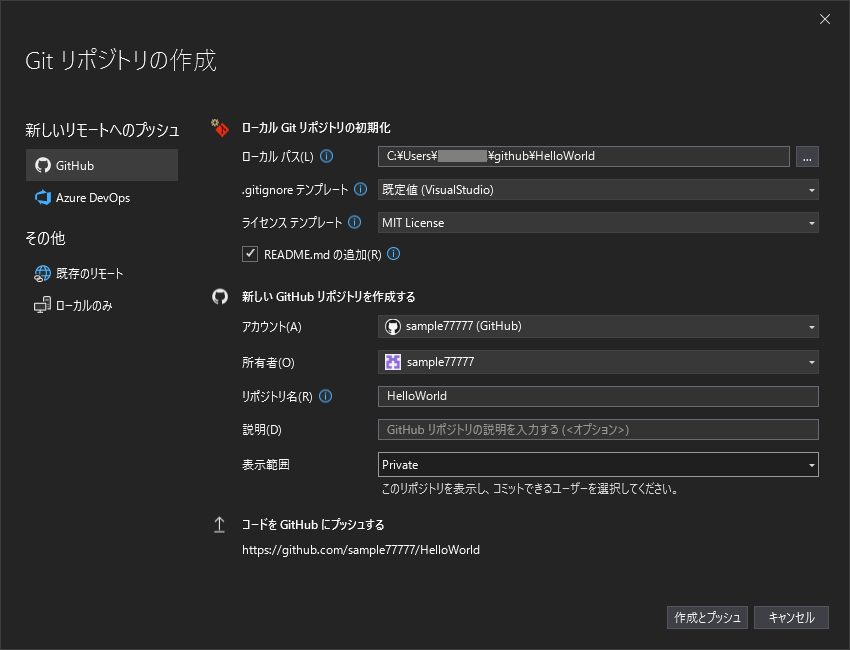
Task: Click GitHub icon beside 新しい GitHub リポジトリを作成する
Action: (x=220, y=297)
